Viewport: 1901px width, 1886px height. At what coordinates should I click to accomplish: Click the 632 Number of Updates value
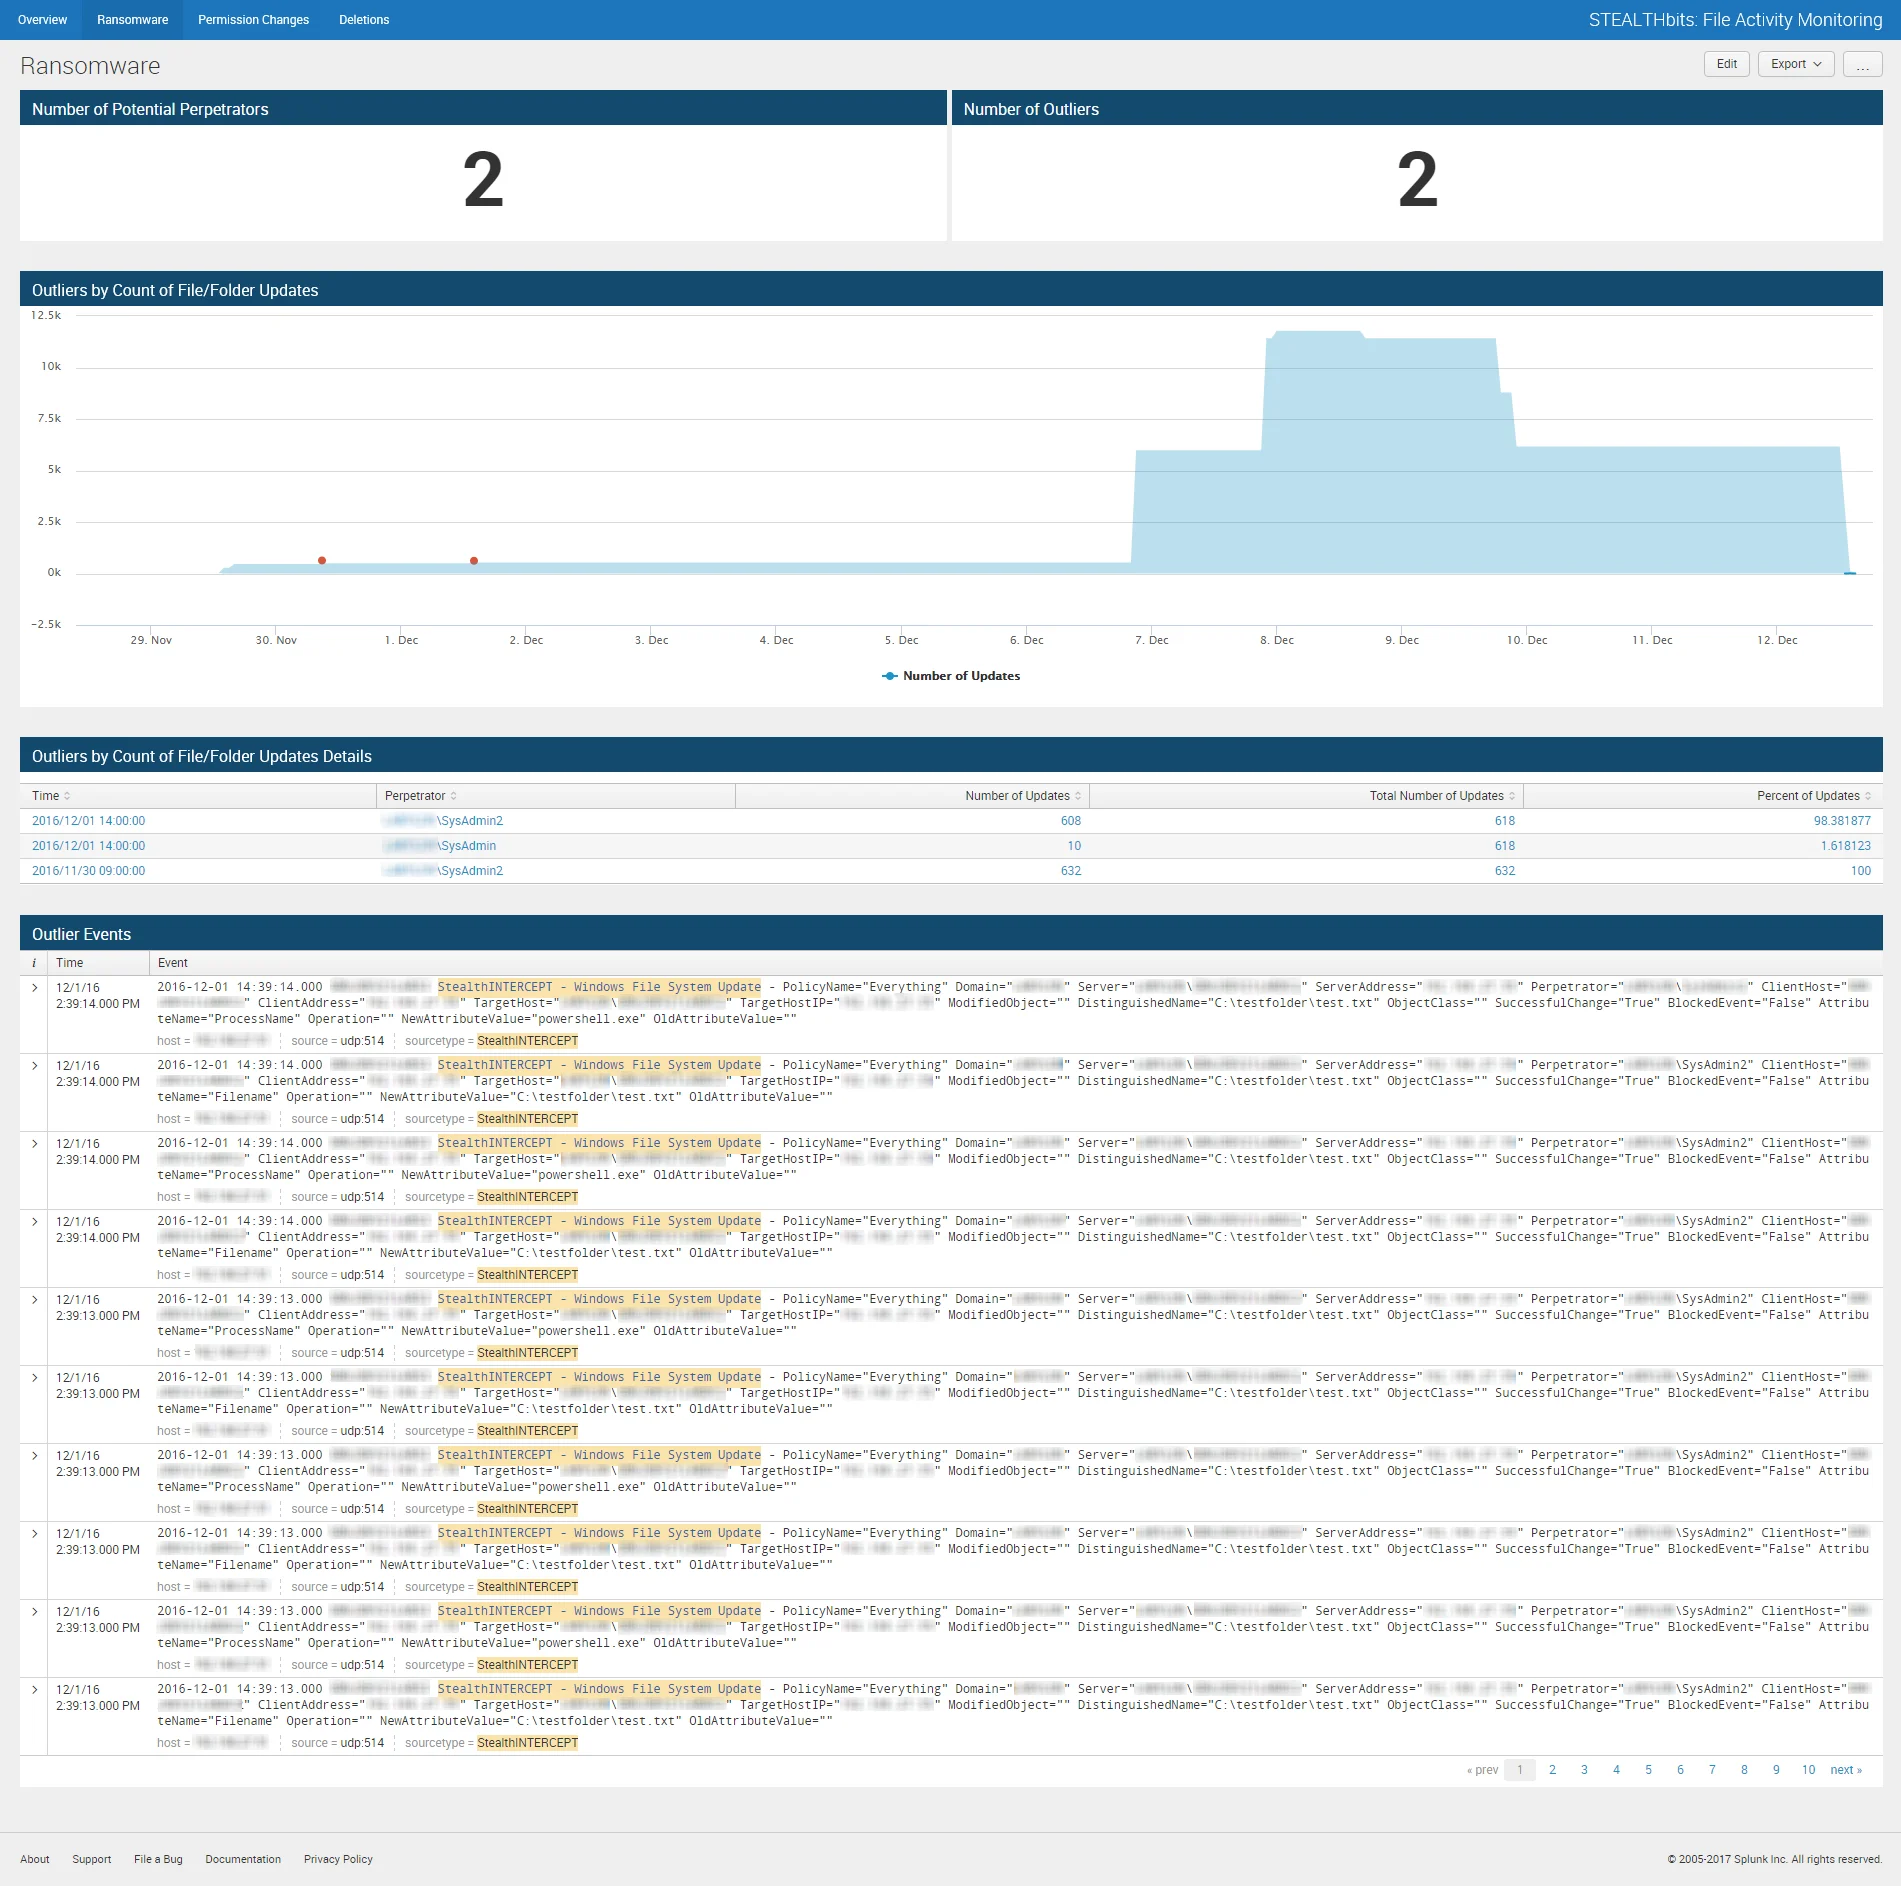[x=1070, y=871]
